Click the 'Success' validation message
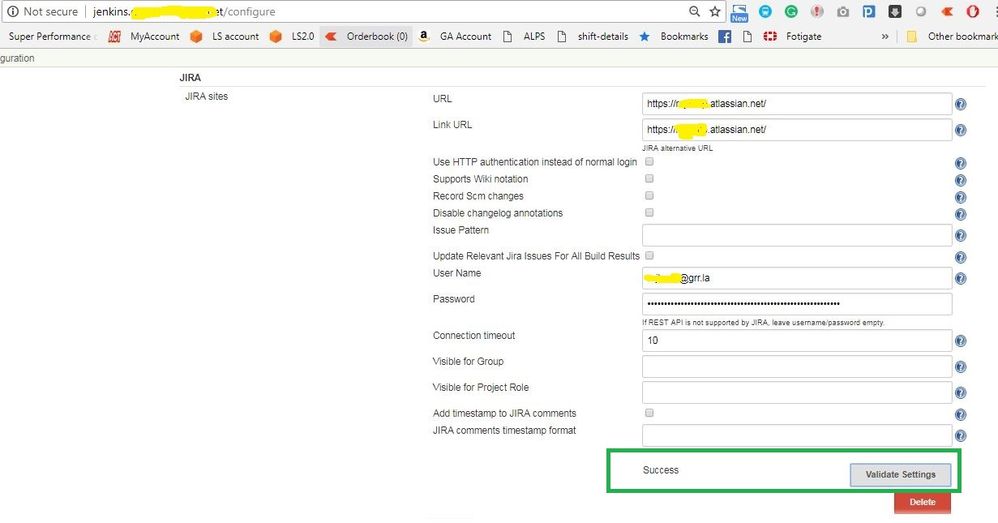 pos(661,470)
